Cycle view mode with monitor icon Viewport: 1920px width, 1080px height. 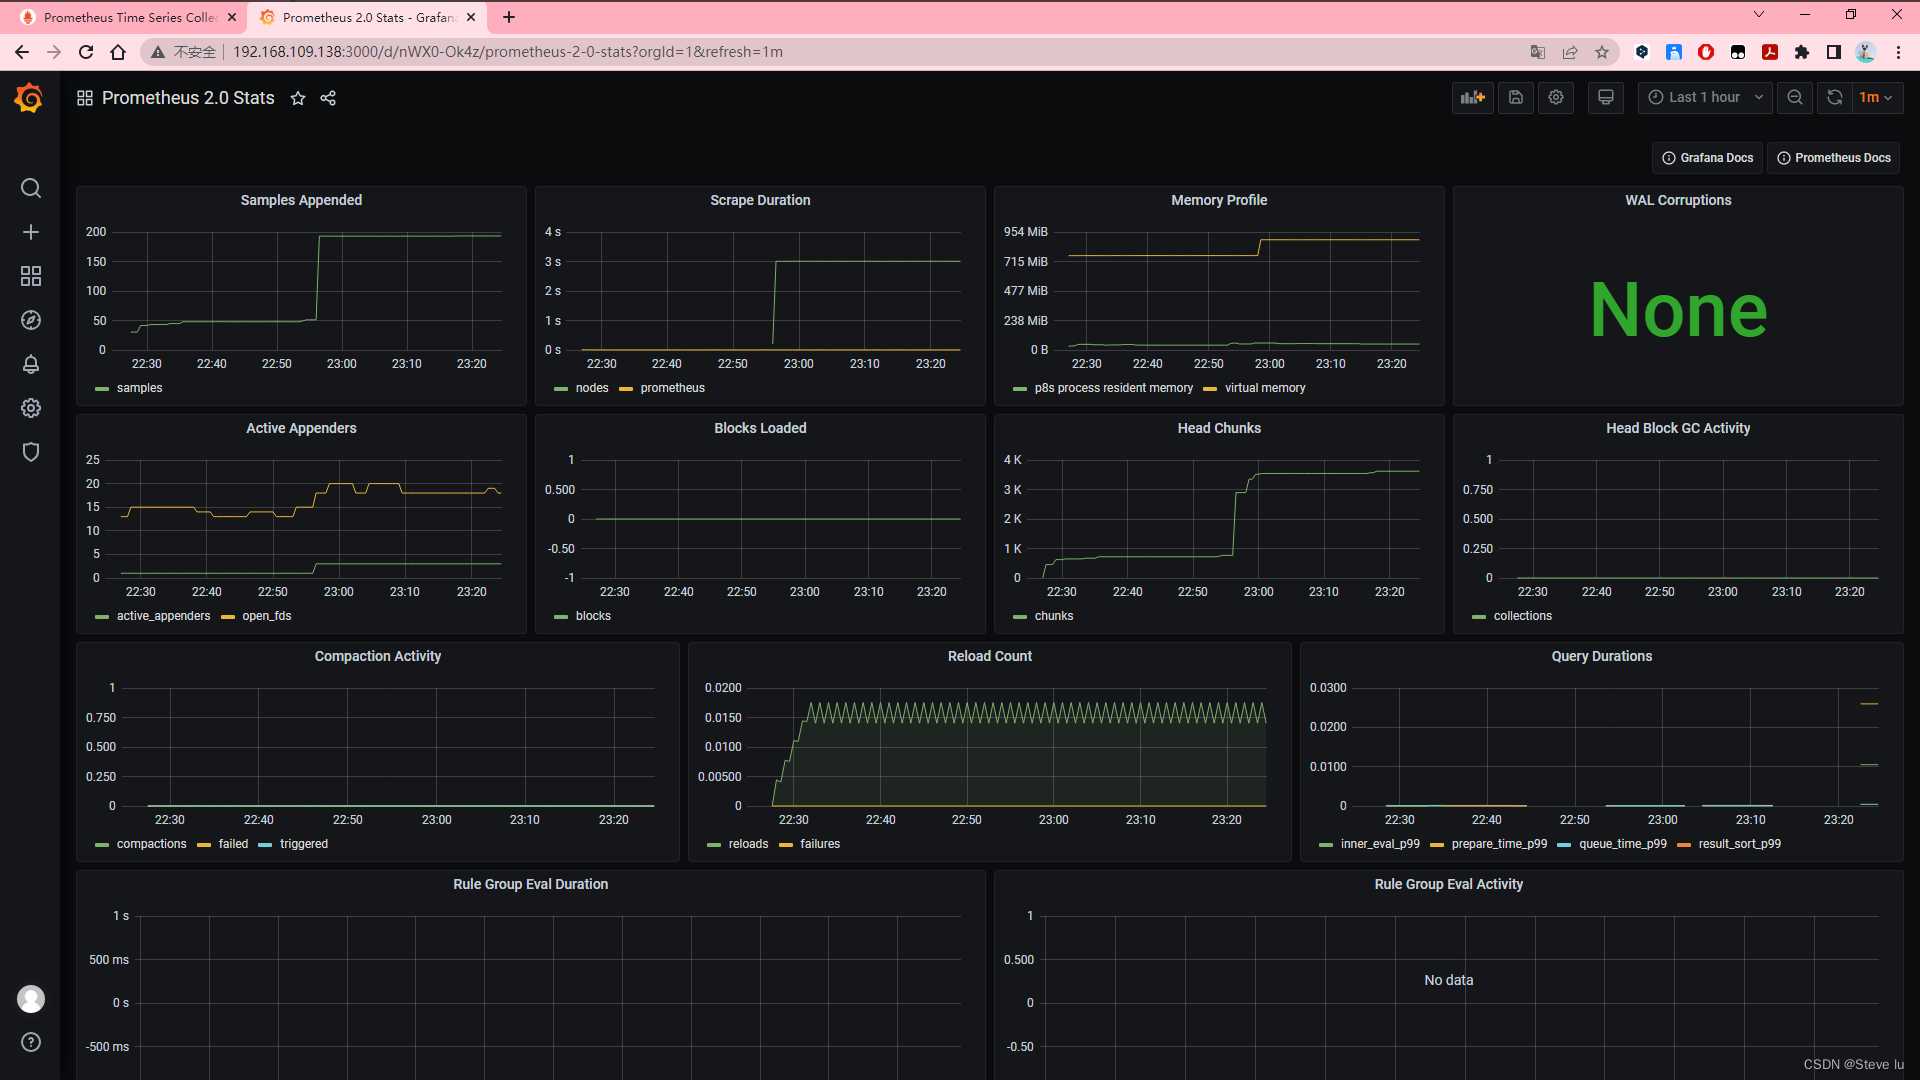[x=1606, y=97]
